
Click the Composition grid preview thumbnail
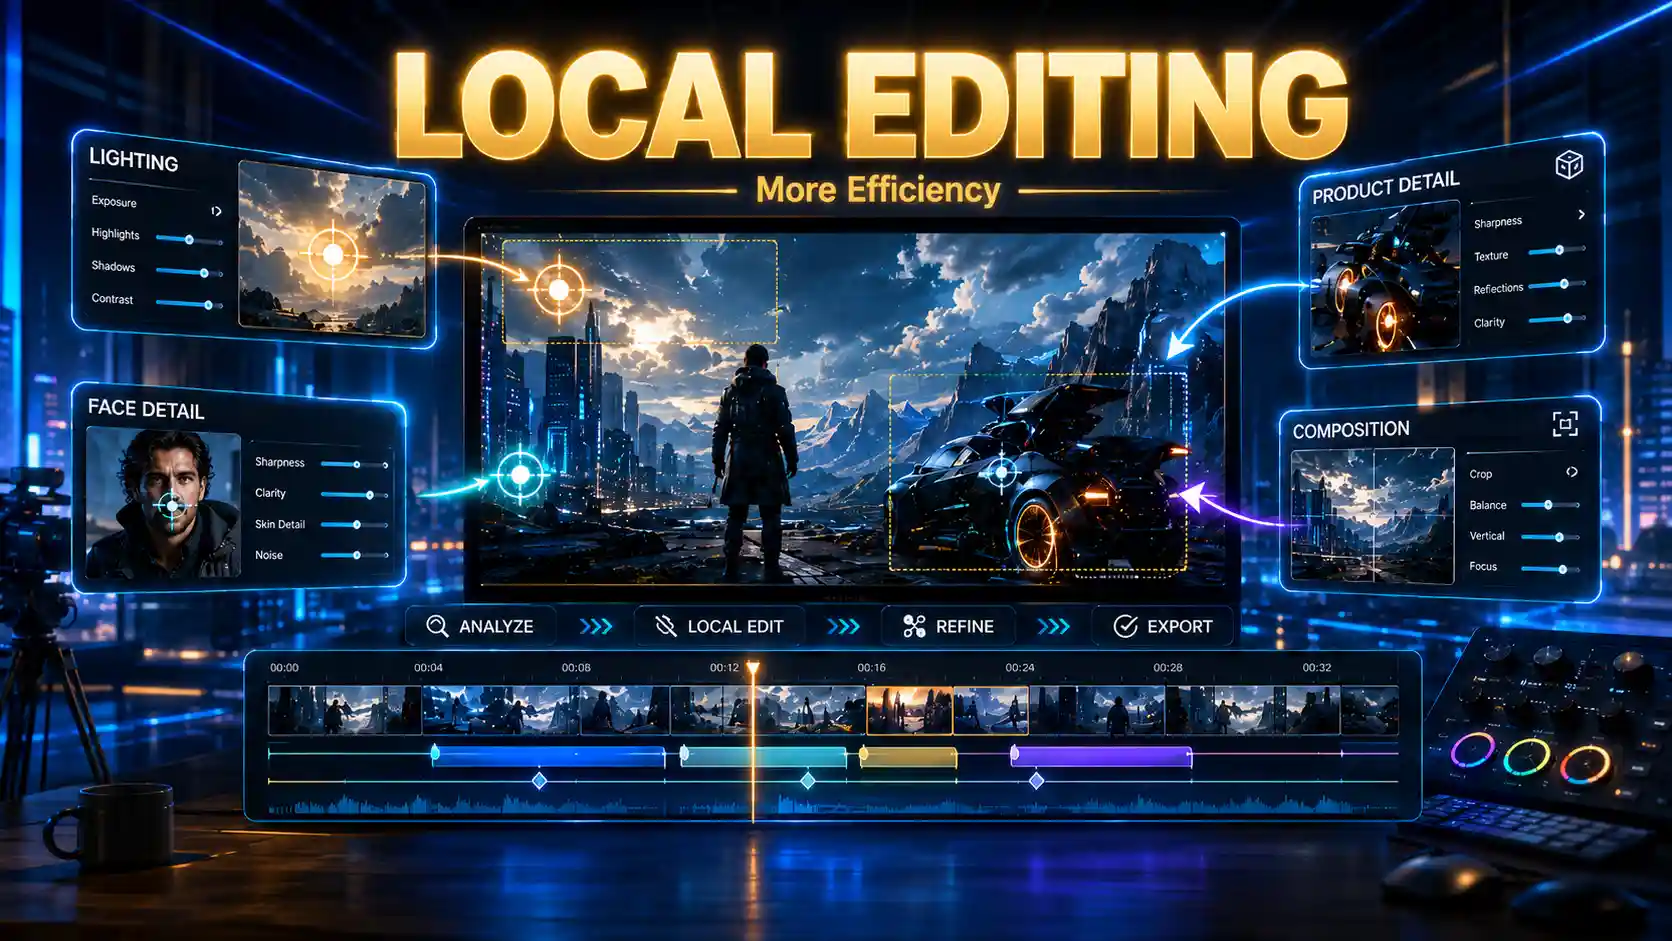tap(1372, 515)
